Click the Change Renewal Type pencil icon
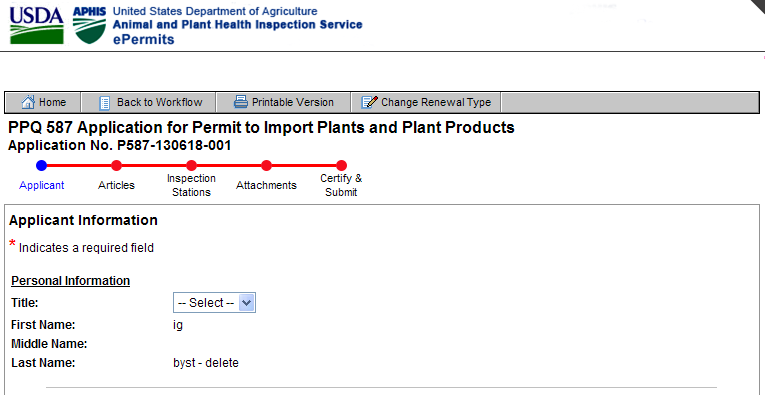Viewport: 765px width, 395px height. [x=369, y=102]
